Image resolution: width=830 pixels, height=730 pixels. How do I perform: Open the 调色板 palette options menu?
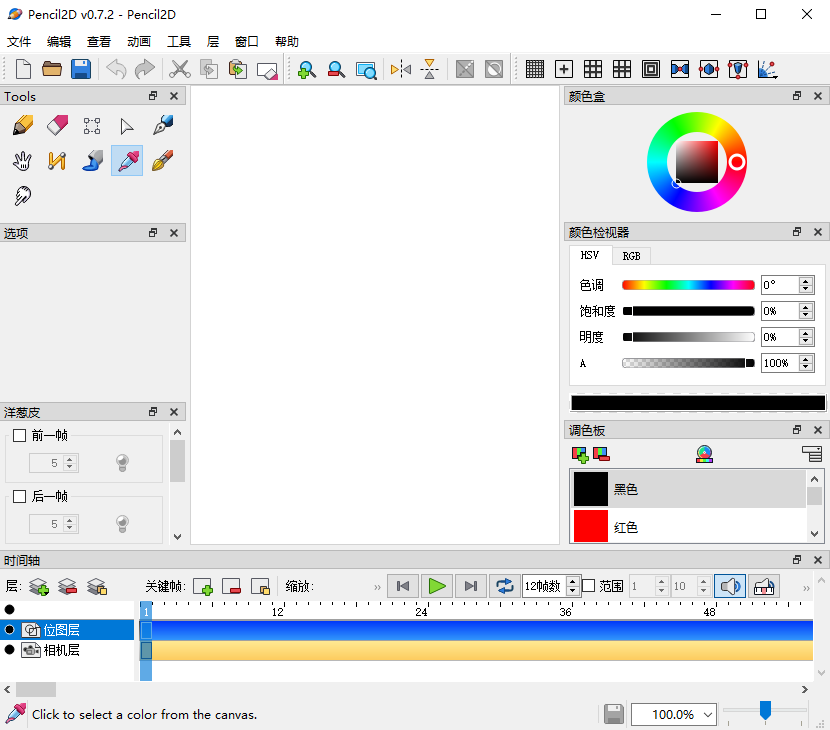pos(812,454)
